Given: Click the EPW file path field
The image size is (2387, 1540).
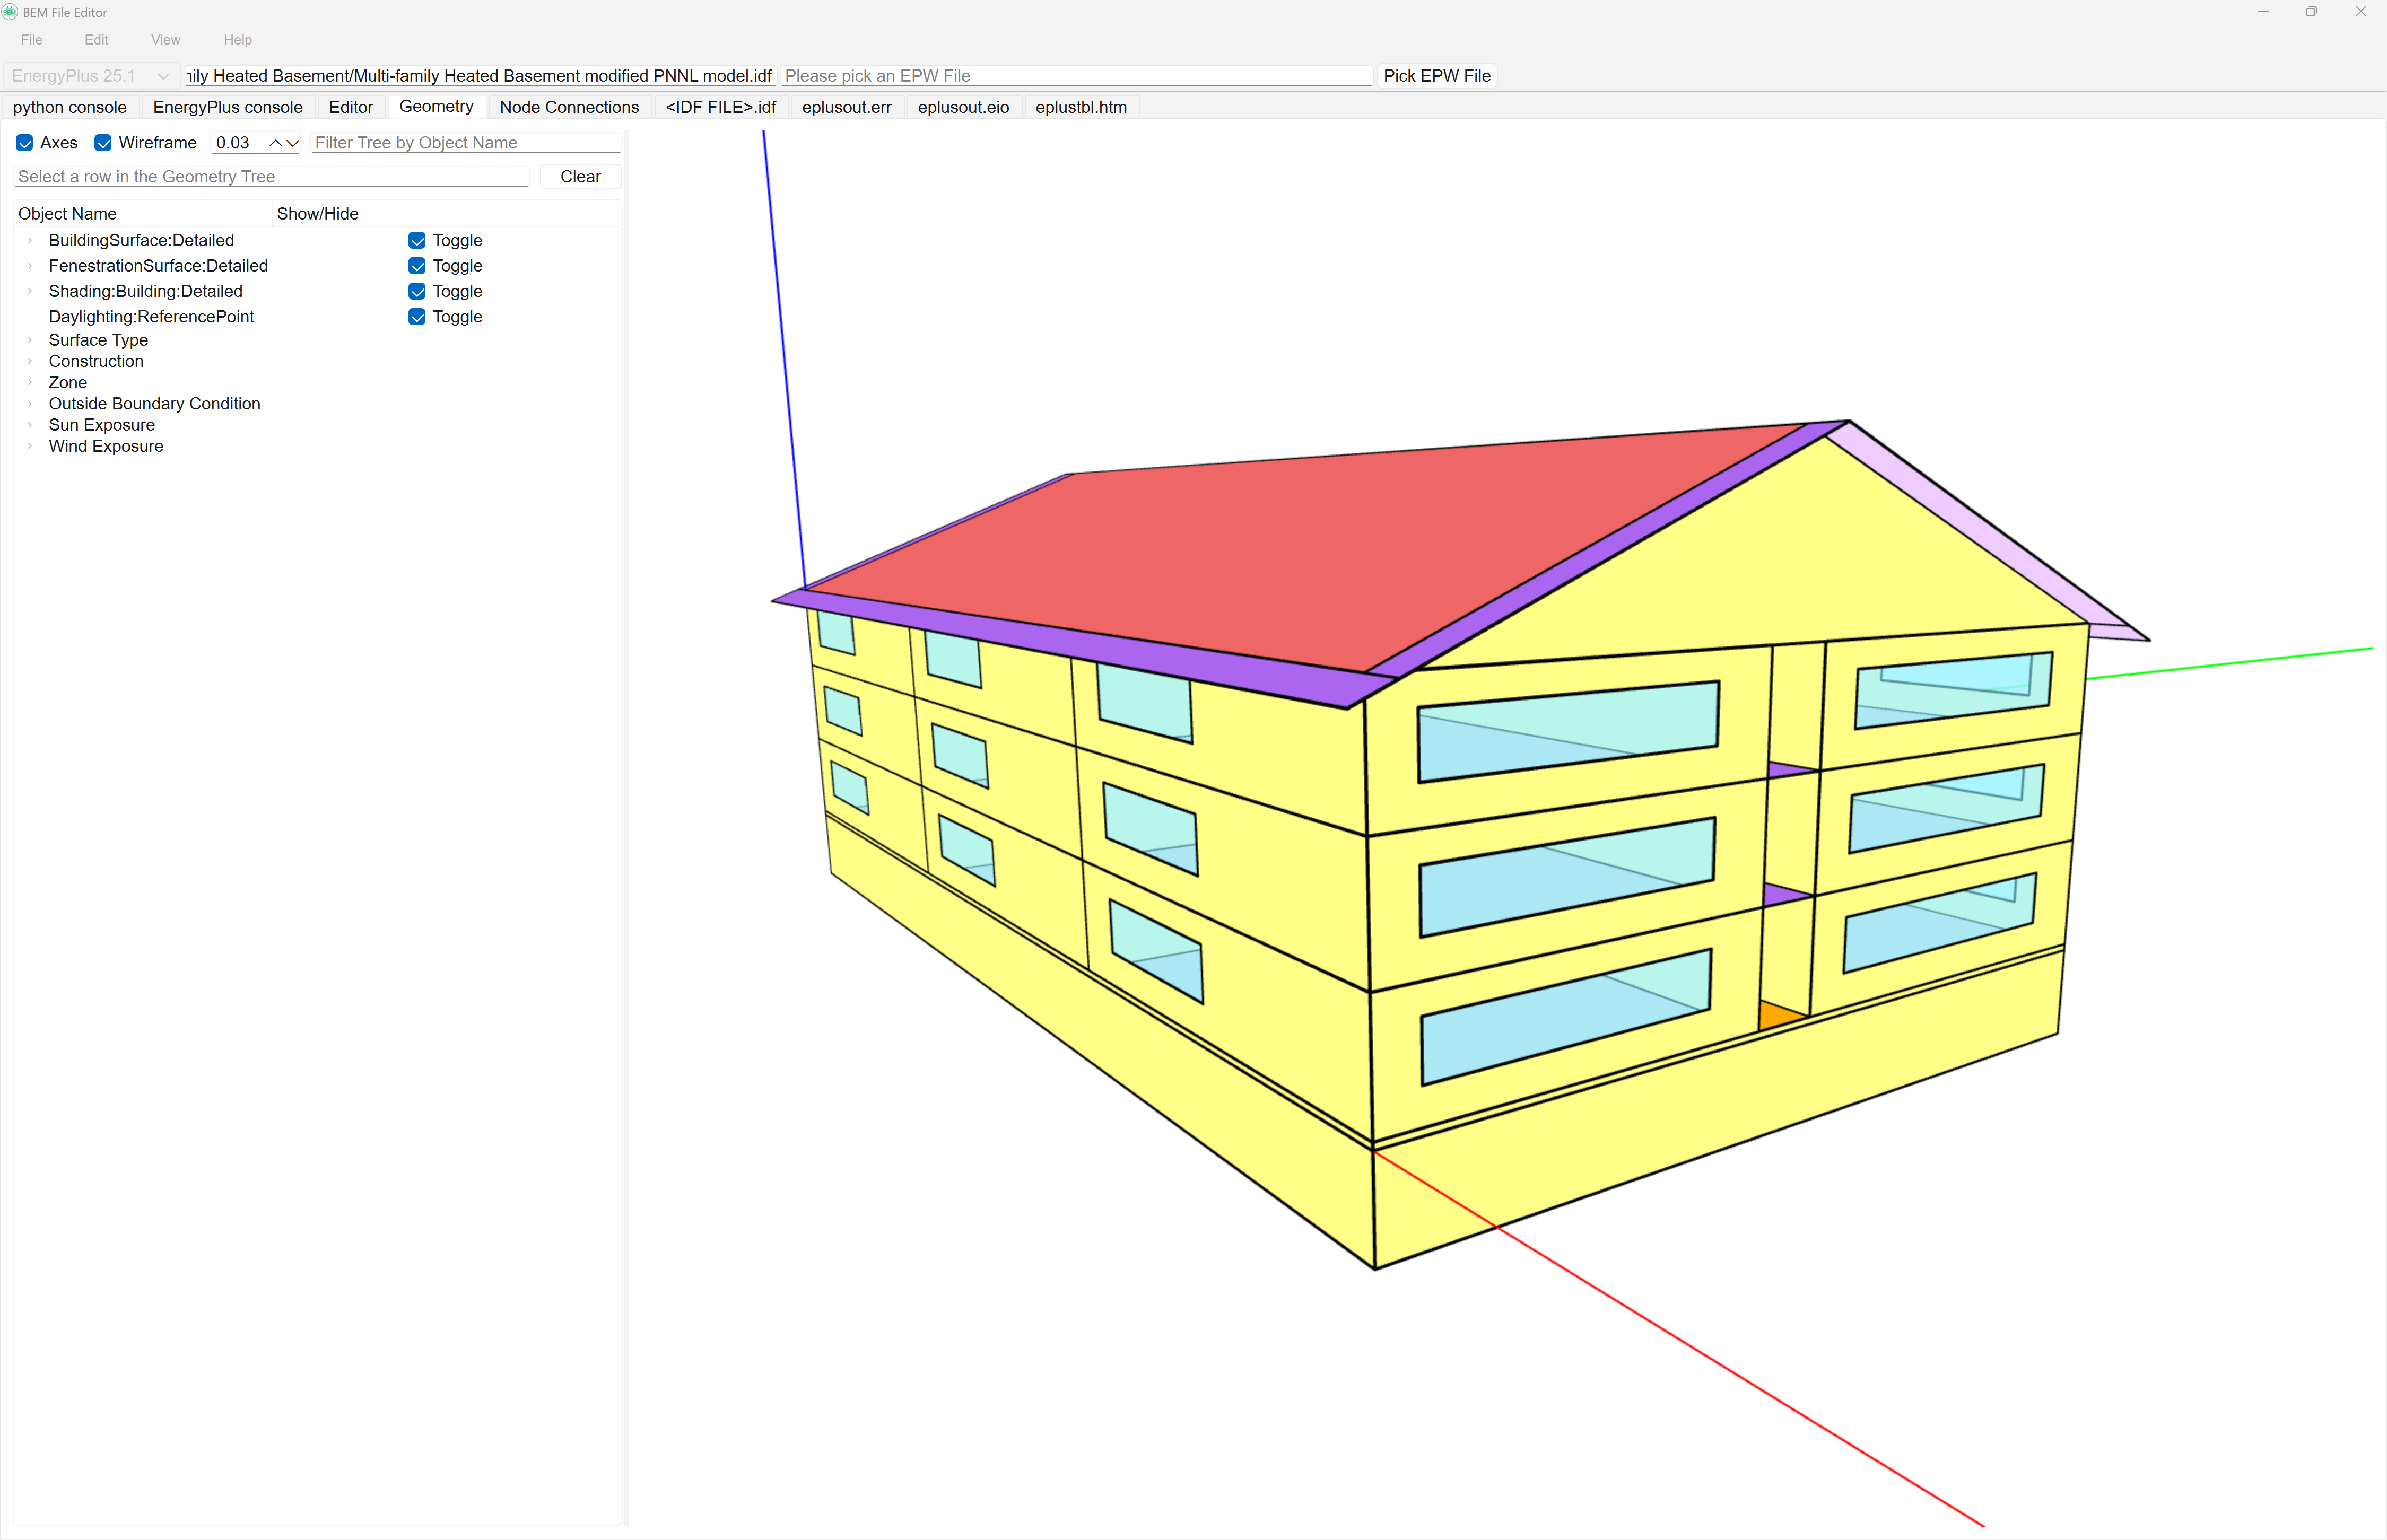Looking at the screenshot, I should [1076, 76].
